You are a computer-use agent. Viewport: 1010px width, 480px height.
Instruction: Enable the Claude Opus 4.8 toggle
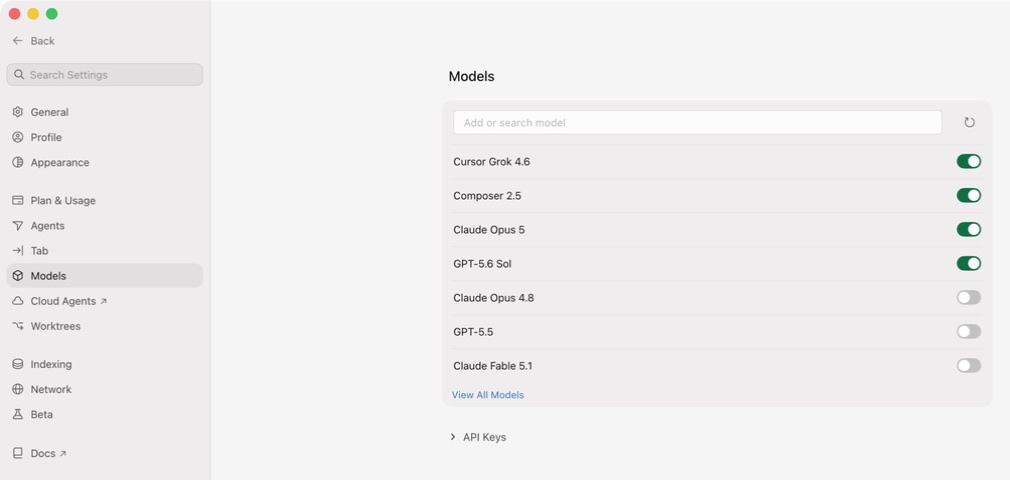pos(969,298)
